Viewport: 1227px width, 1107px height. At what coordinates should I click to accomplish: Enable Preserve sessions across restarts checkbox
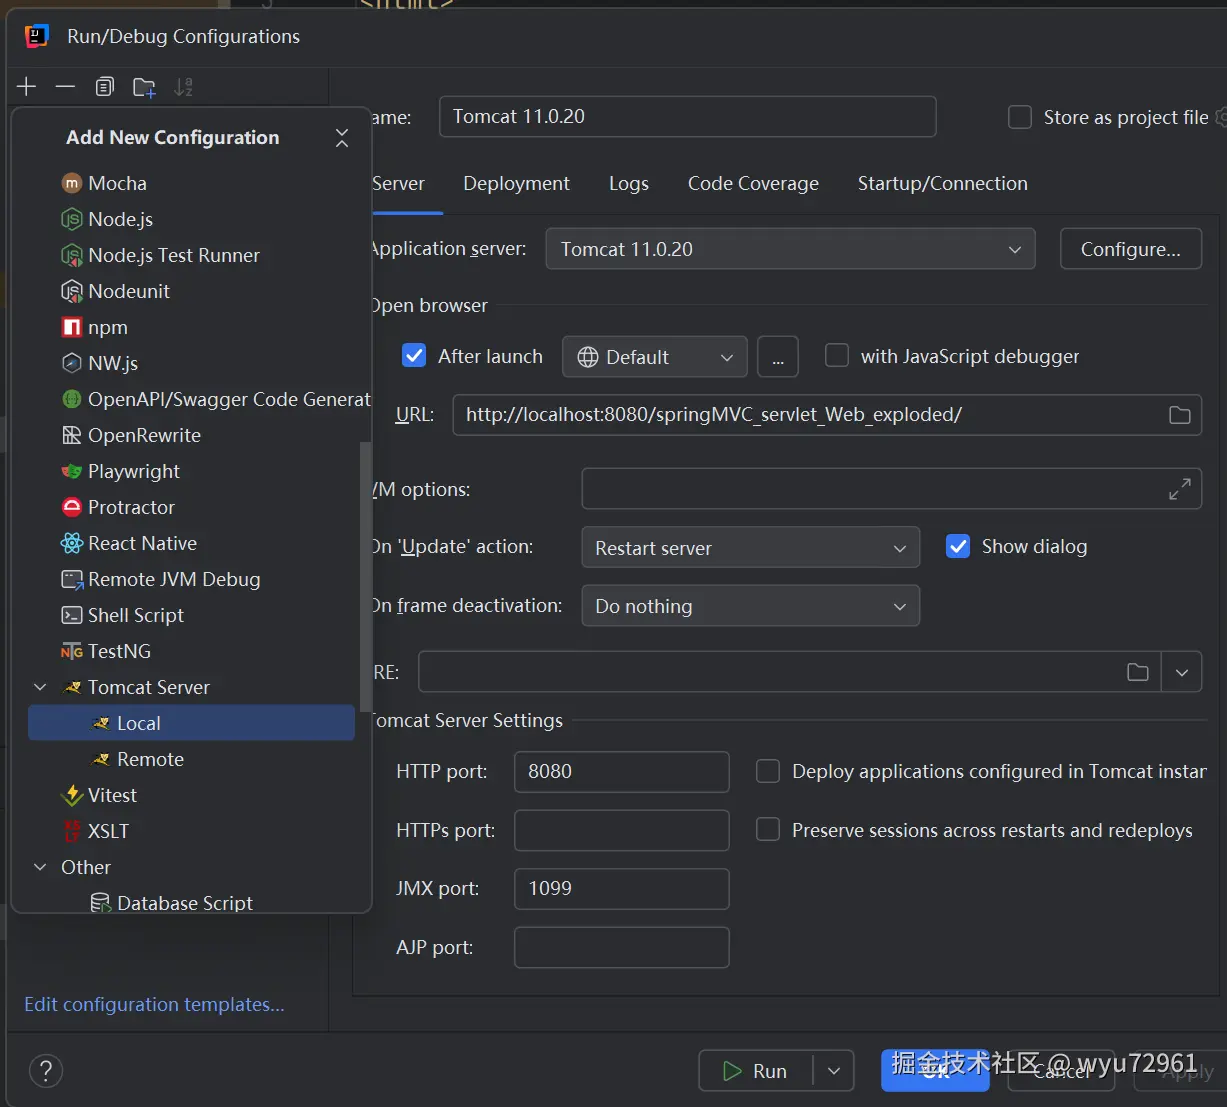768,829
